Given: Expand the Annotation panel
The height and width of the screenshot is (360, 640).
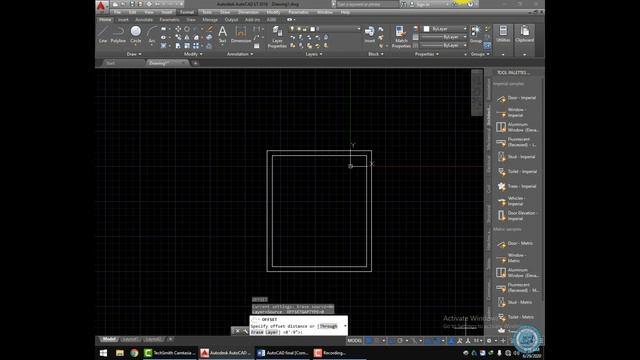Looking at the screenshot, I should pyautogui.click(x=240, y=54).
